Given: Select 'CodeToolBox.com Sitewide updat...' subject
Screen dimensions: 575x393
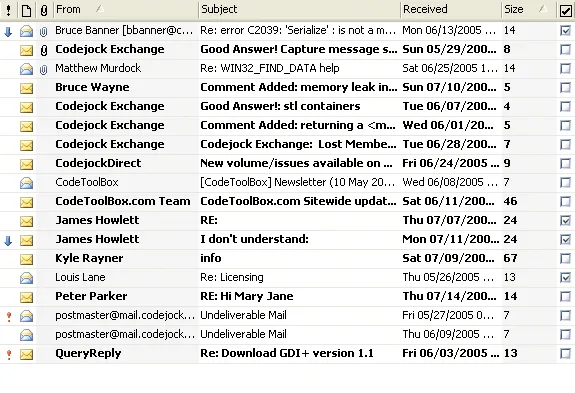Looking at the screenshot, I should pyautogui.click(x=298, y=201).
